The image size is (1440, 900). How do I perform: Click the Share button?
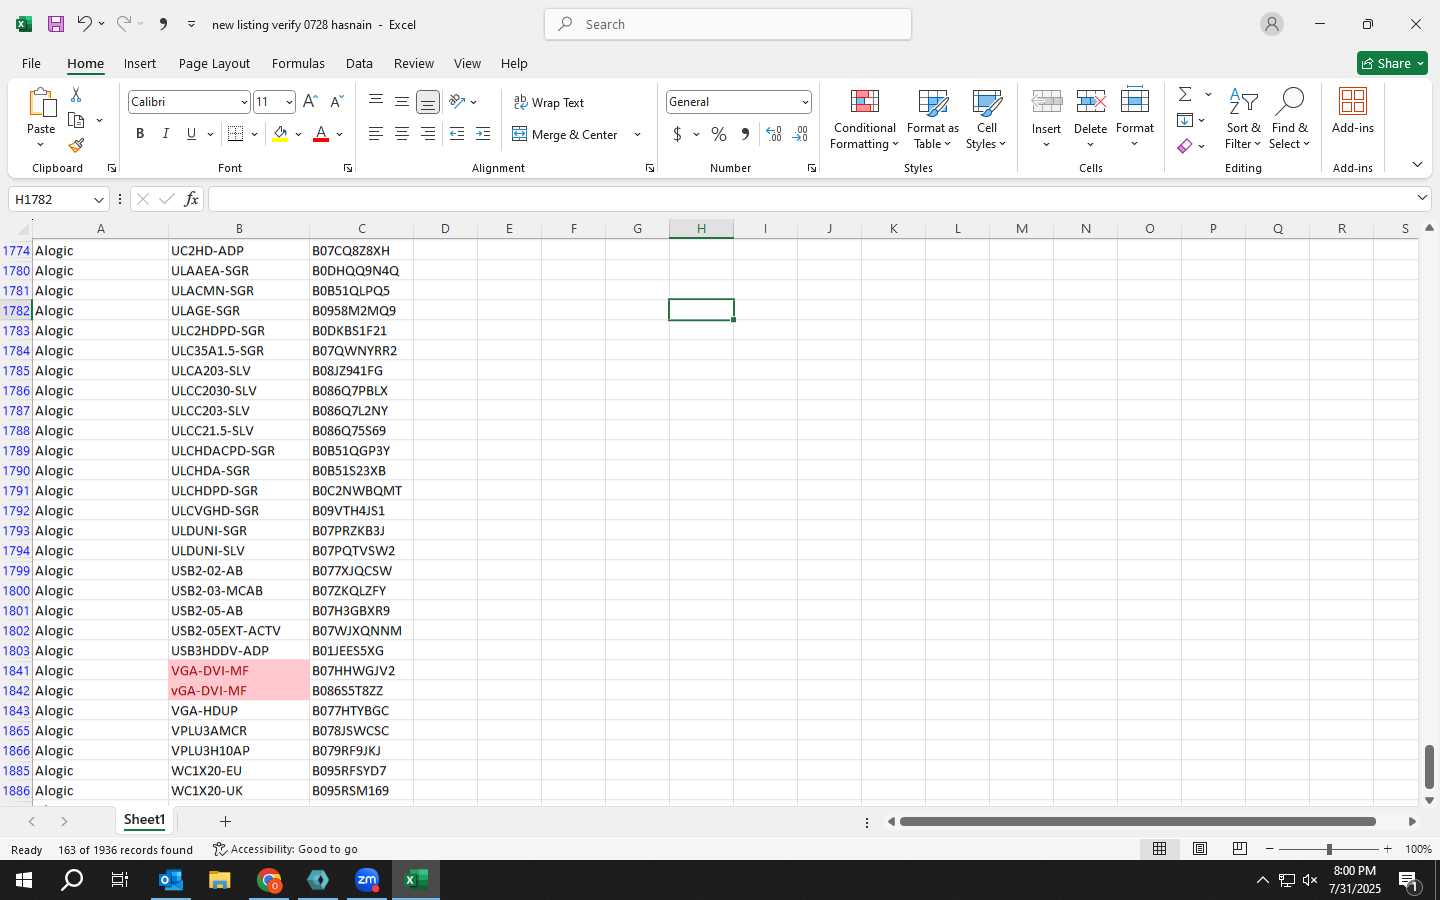click(x=1392, y=63)
